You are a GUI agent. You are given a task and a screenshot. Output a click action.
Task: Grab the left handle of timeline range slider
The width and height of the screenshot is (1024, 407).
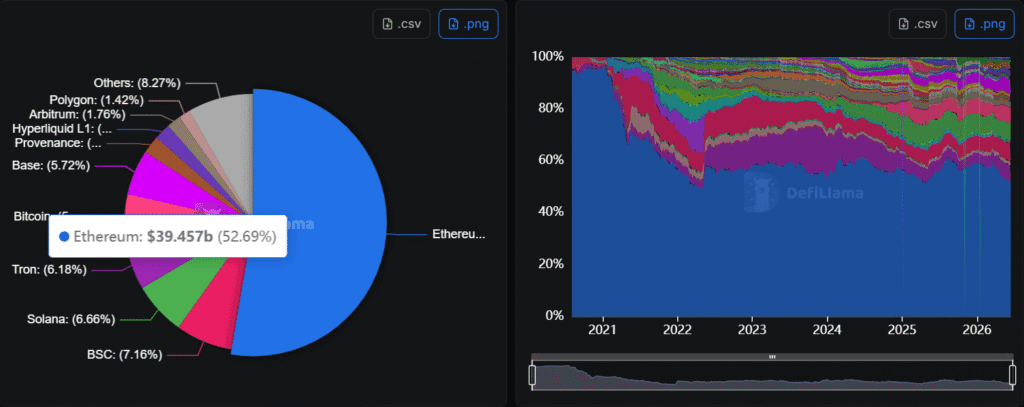[x=532, y=375]
